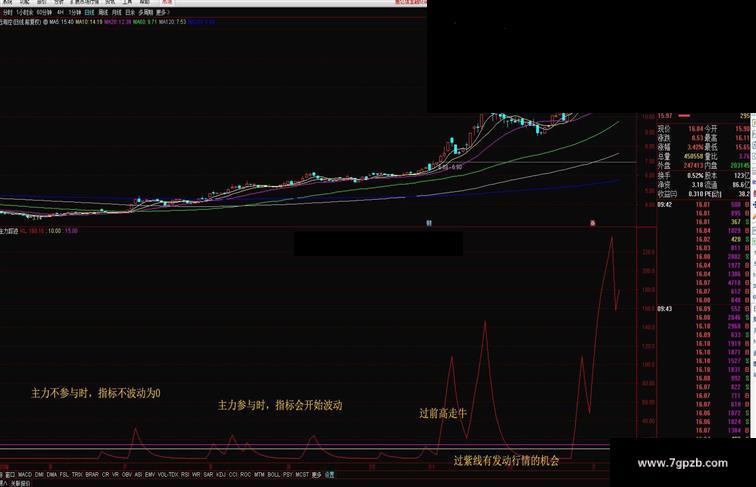The image size is (756, 487).
Task: Click the 今开 opening price label
Action: pos(711,129)
